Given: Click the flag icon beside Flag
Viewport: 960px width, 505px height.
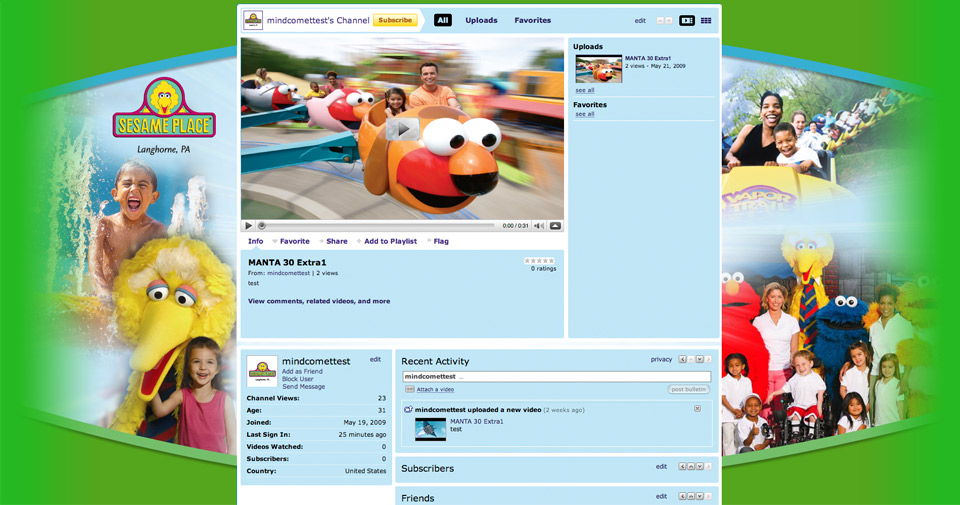Looking at the screenshot, I should [429, 241].
